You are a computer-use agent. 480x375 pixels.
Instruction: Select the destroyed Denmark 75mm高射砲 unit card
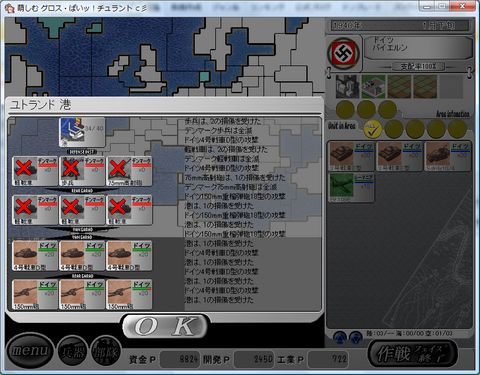129,171
